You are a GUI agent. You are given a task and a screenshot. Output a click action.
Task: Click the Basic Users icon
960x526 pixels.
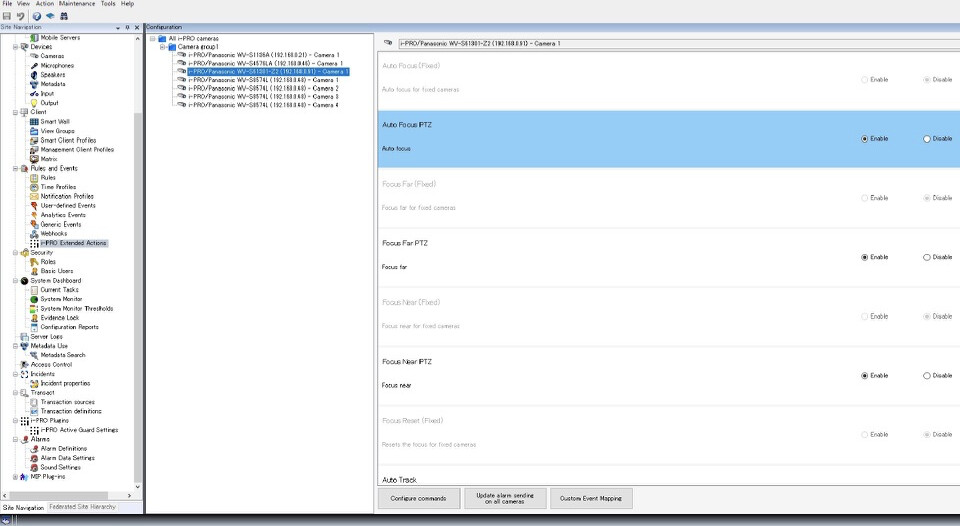[34, 271]
